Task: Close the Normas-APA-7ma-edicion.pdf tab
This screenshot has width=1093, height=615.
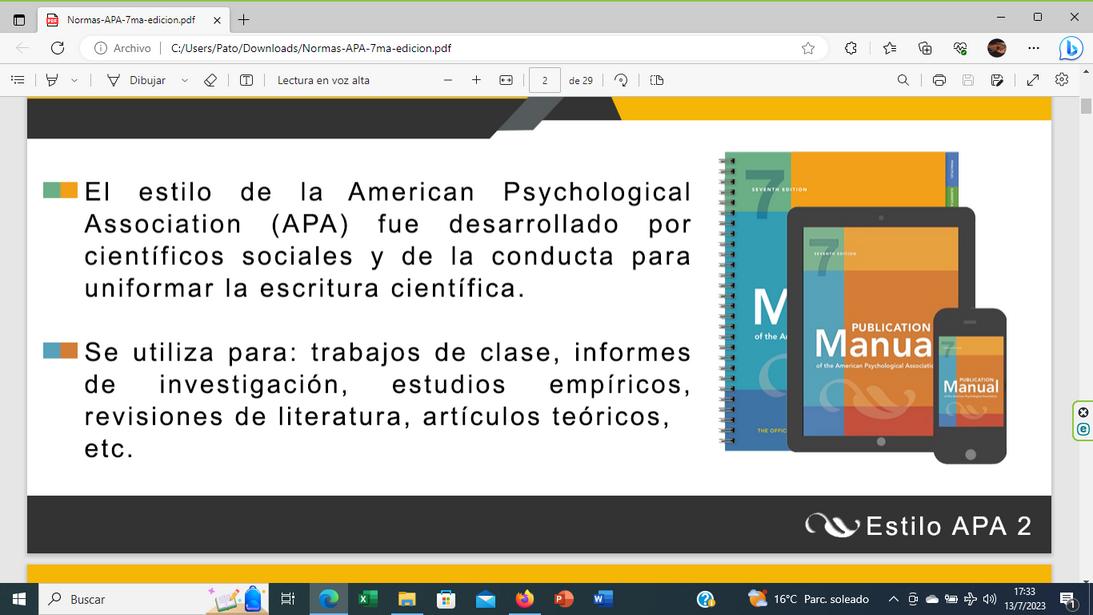Action: point(217,20)
